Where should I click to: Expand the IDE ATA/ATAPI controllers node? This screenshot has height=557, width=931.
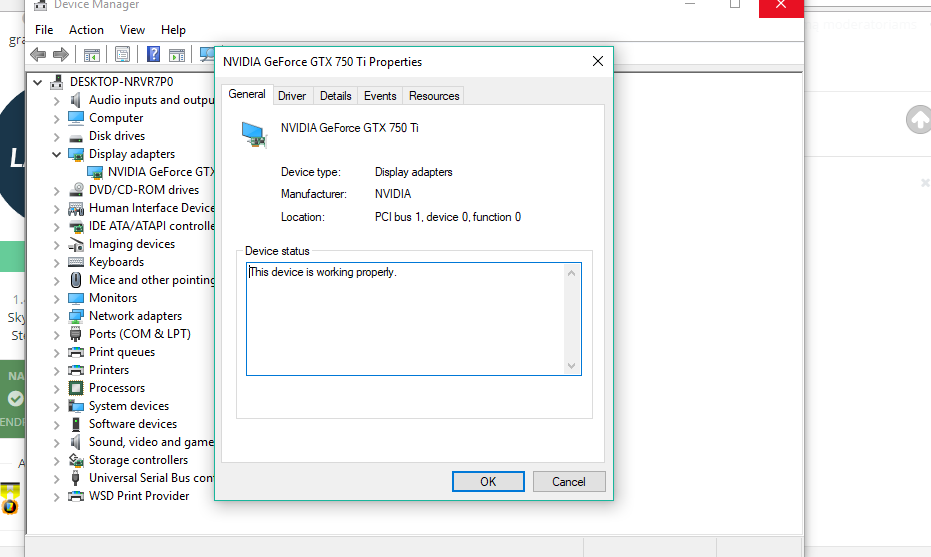[56, 227]
